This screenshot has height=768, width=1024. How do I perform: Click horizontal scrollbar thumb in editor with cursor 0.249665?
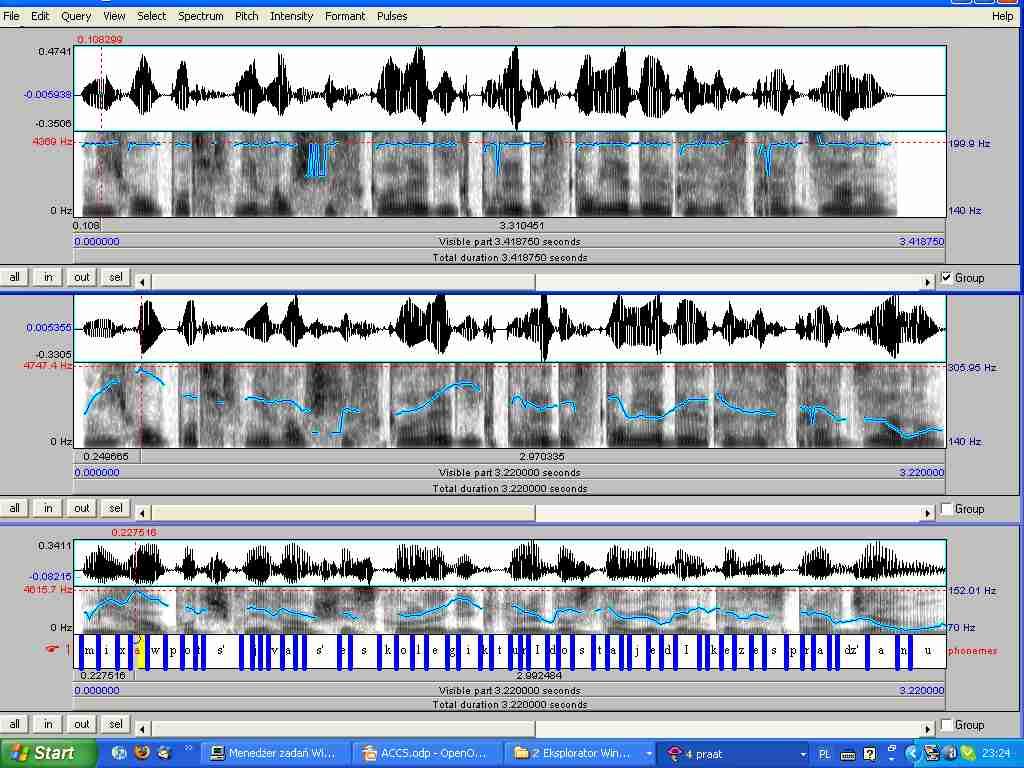click(x=342, y=513)
